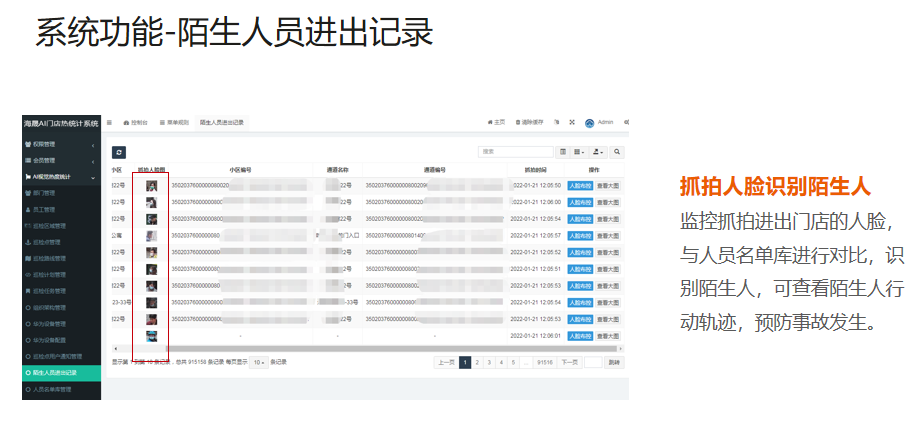Click the 清除缓存 clear cache icon
Image resolution: width=913 pixels, height=441 pixels.
point(532,122)
